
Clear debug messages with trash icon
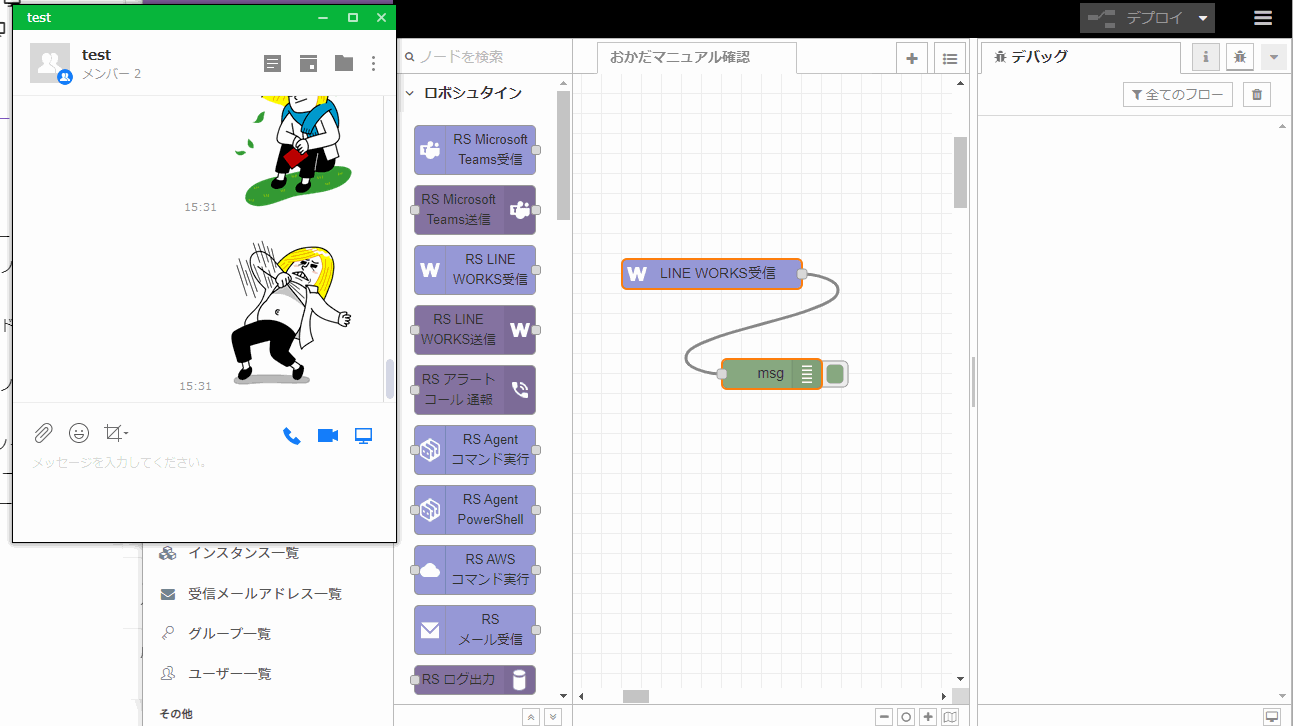tap(1258, 95)
